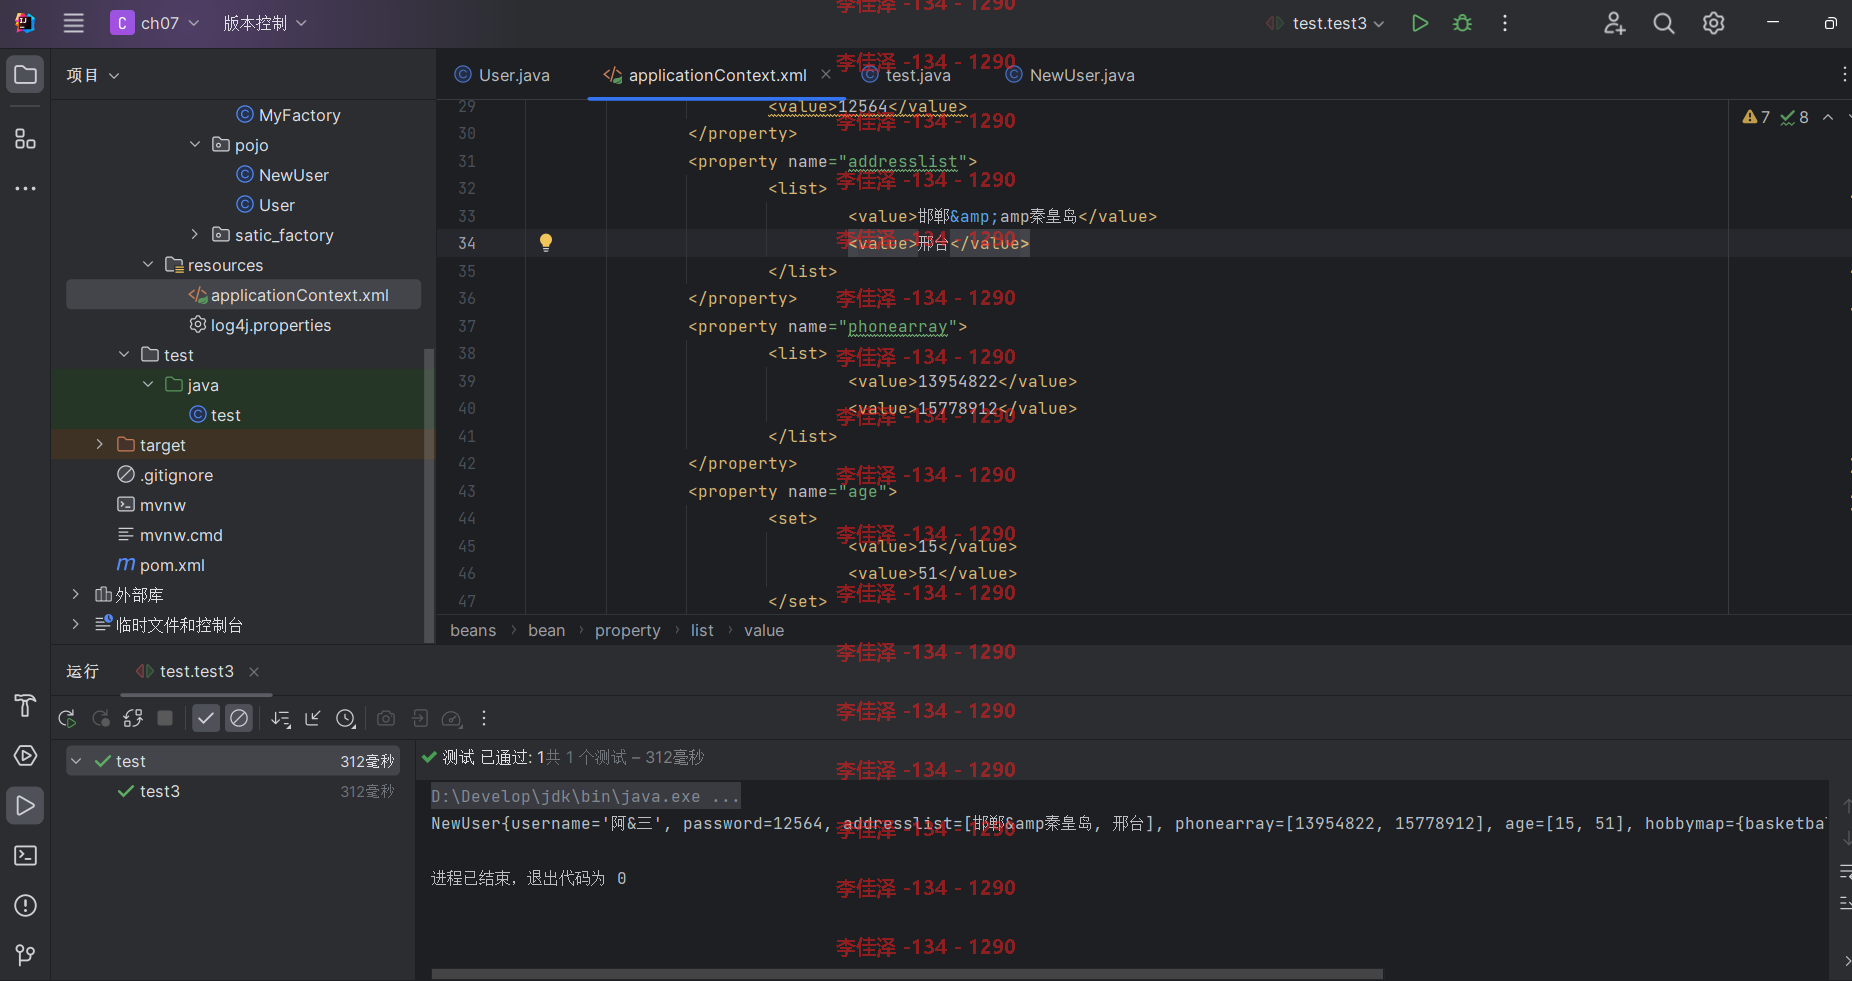Viewport: 1852px width, 981px height.
Task: Toggle the Run tool window icon
Action: point(26,806)
